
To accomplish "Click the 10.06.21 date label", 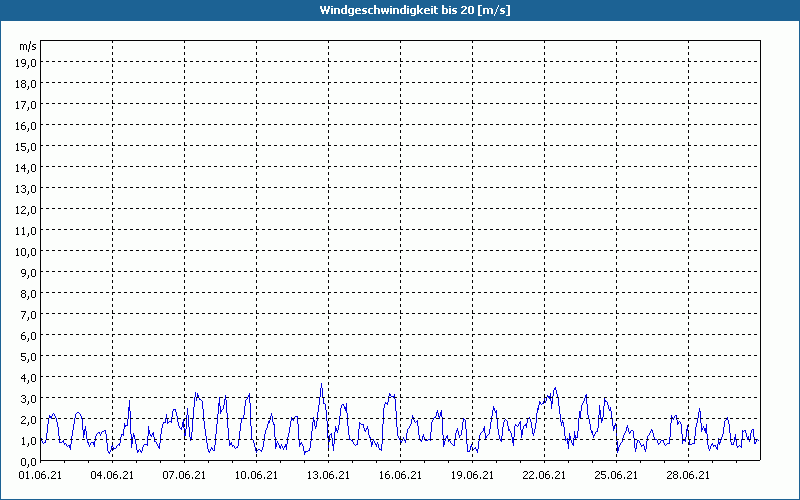I will click(x=256, y=475).
